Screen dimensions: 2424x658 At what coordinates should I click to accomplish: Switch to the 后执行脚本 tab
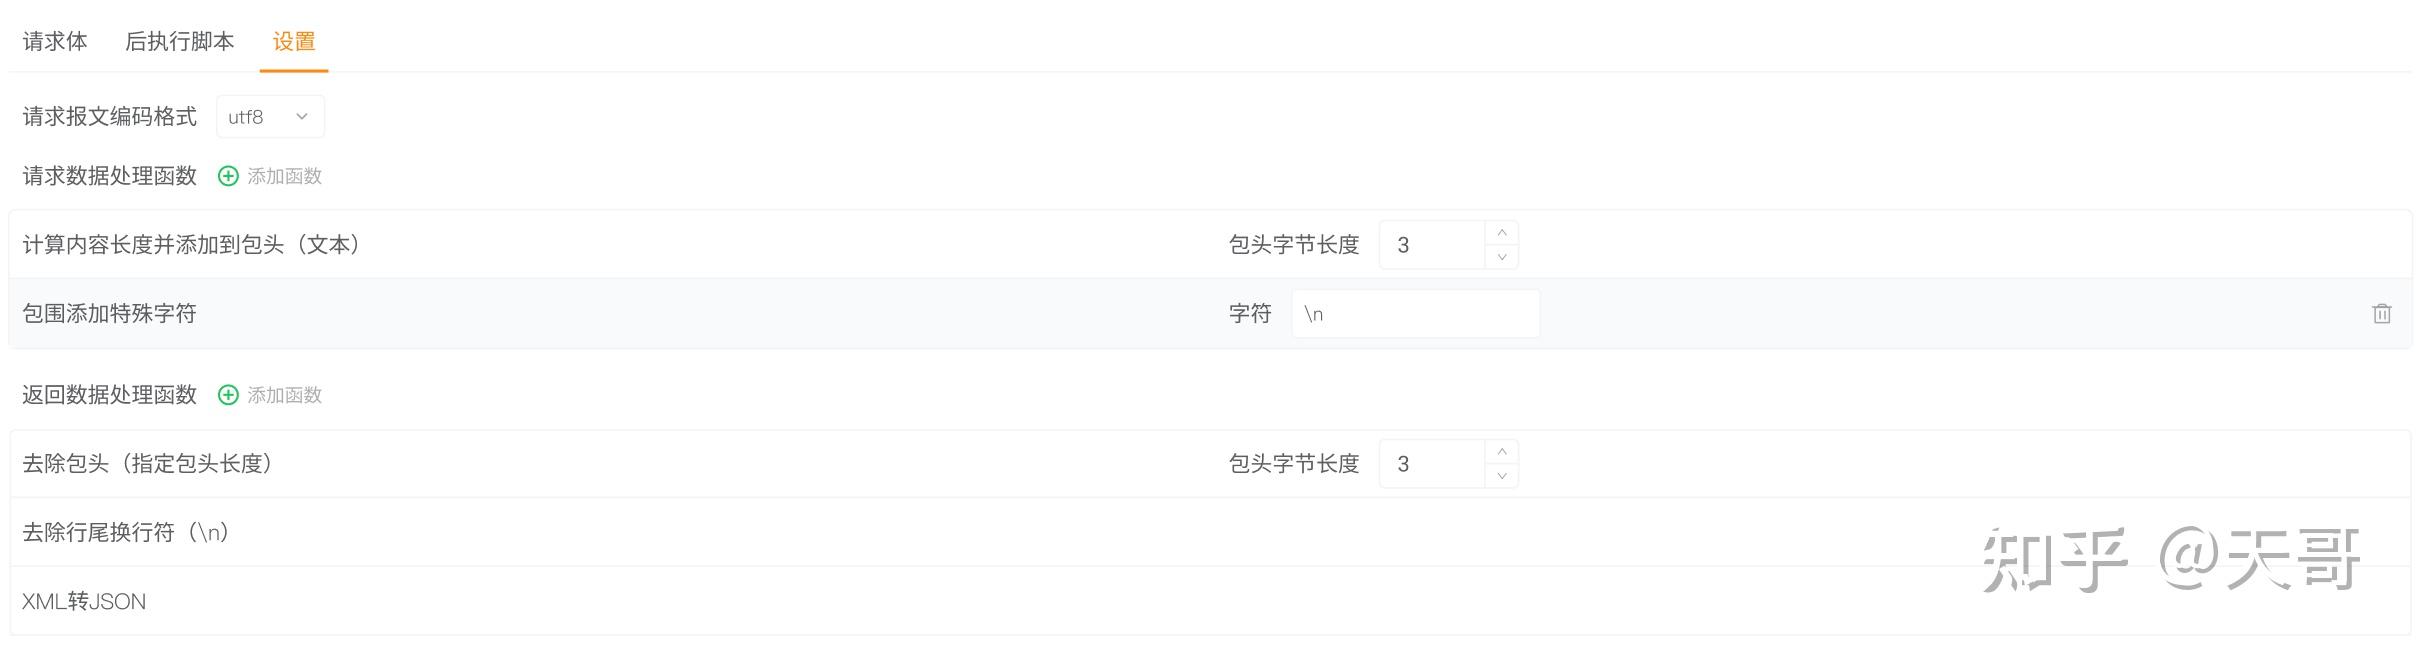point(180,41)
